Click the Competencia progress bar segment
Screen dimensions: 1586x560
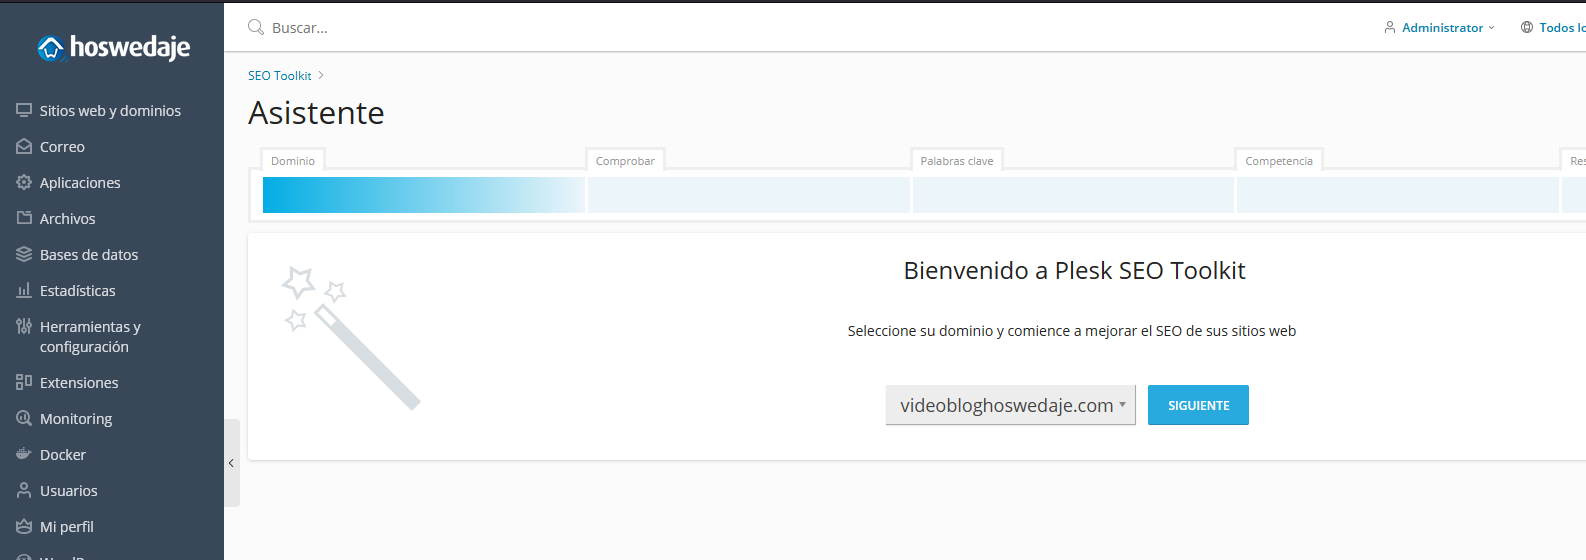pyautogui.click(x=1398, y=195)
